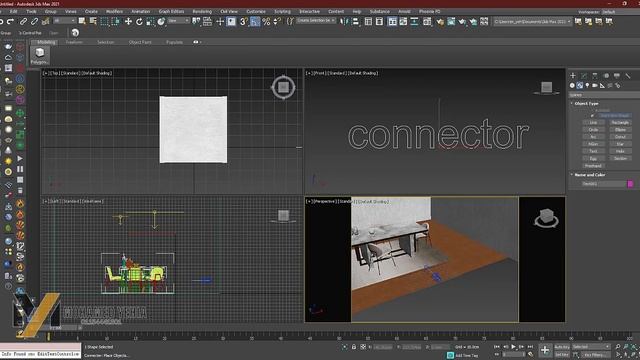This screenshot has height=360, width=640.
Task: Switch to the Freeform ribbon tab
Action: [x=74, y=42]
